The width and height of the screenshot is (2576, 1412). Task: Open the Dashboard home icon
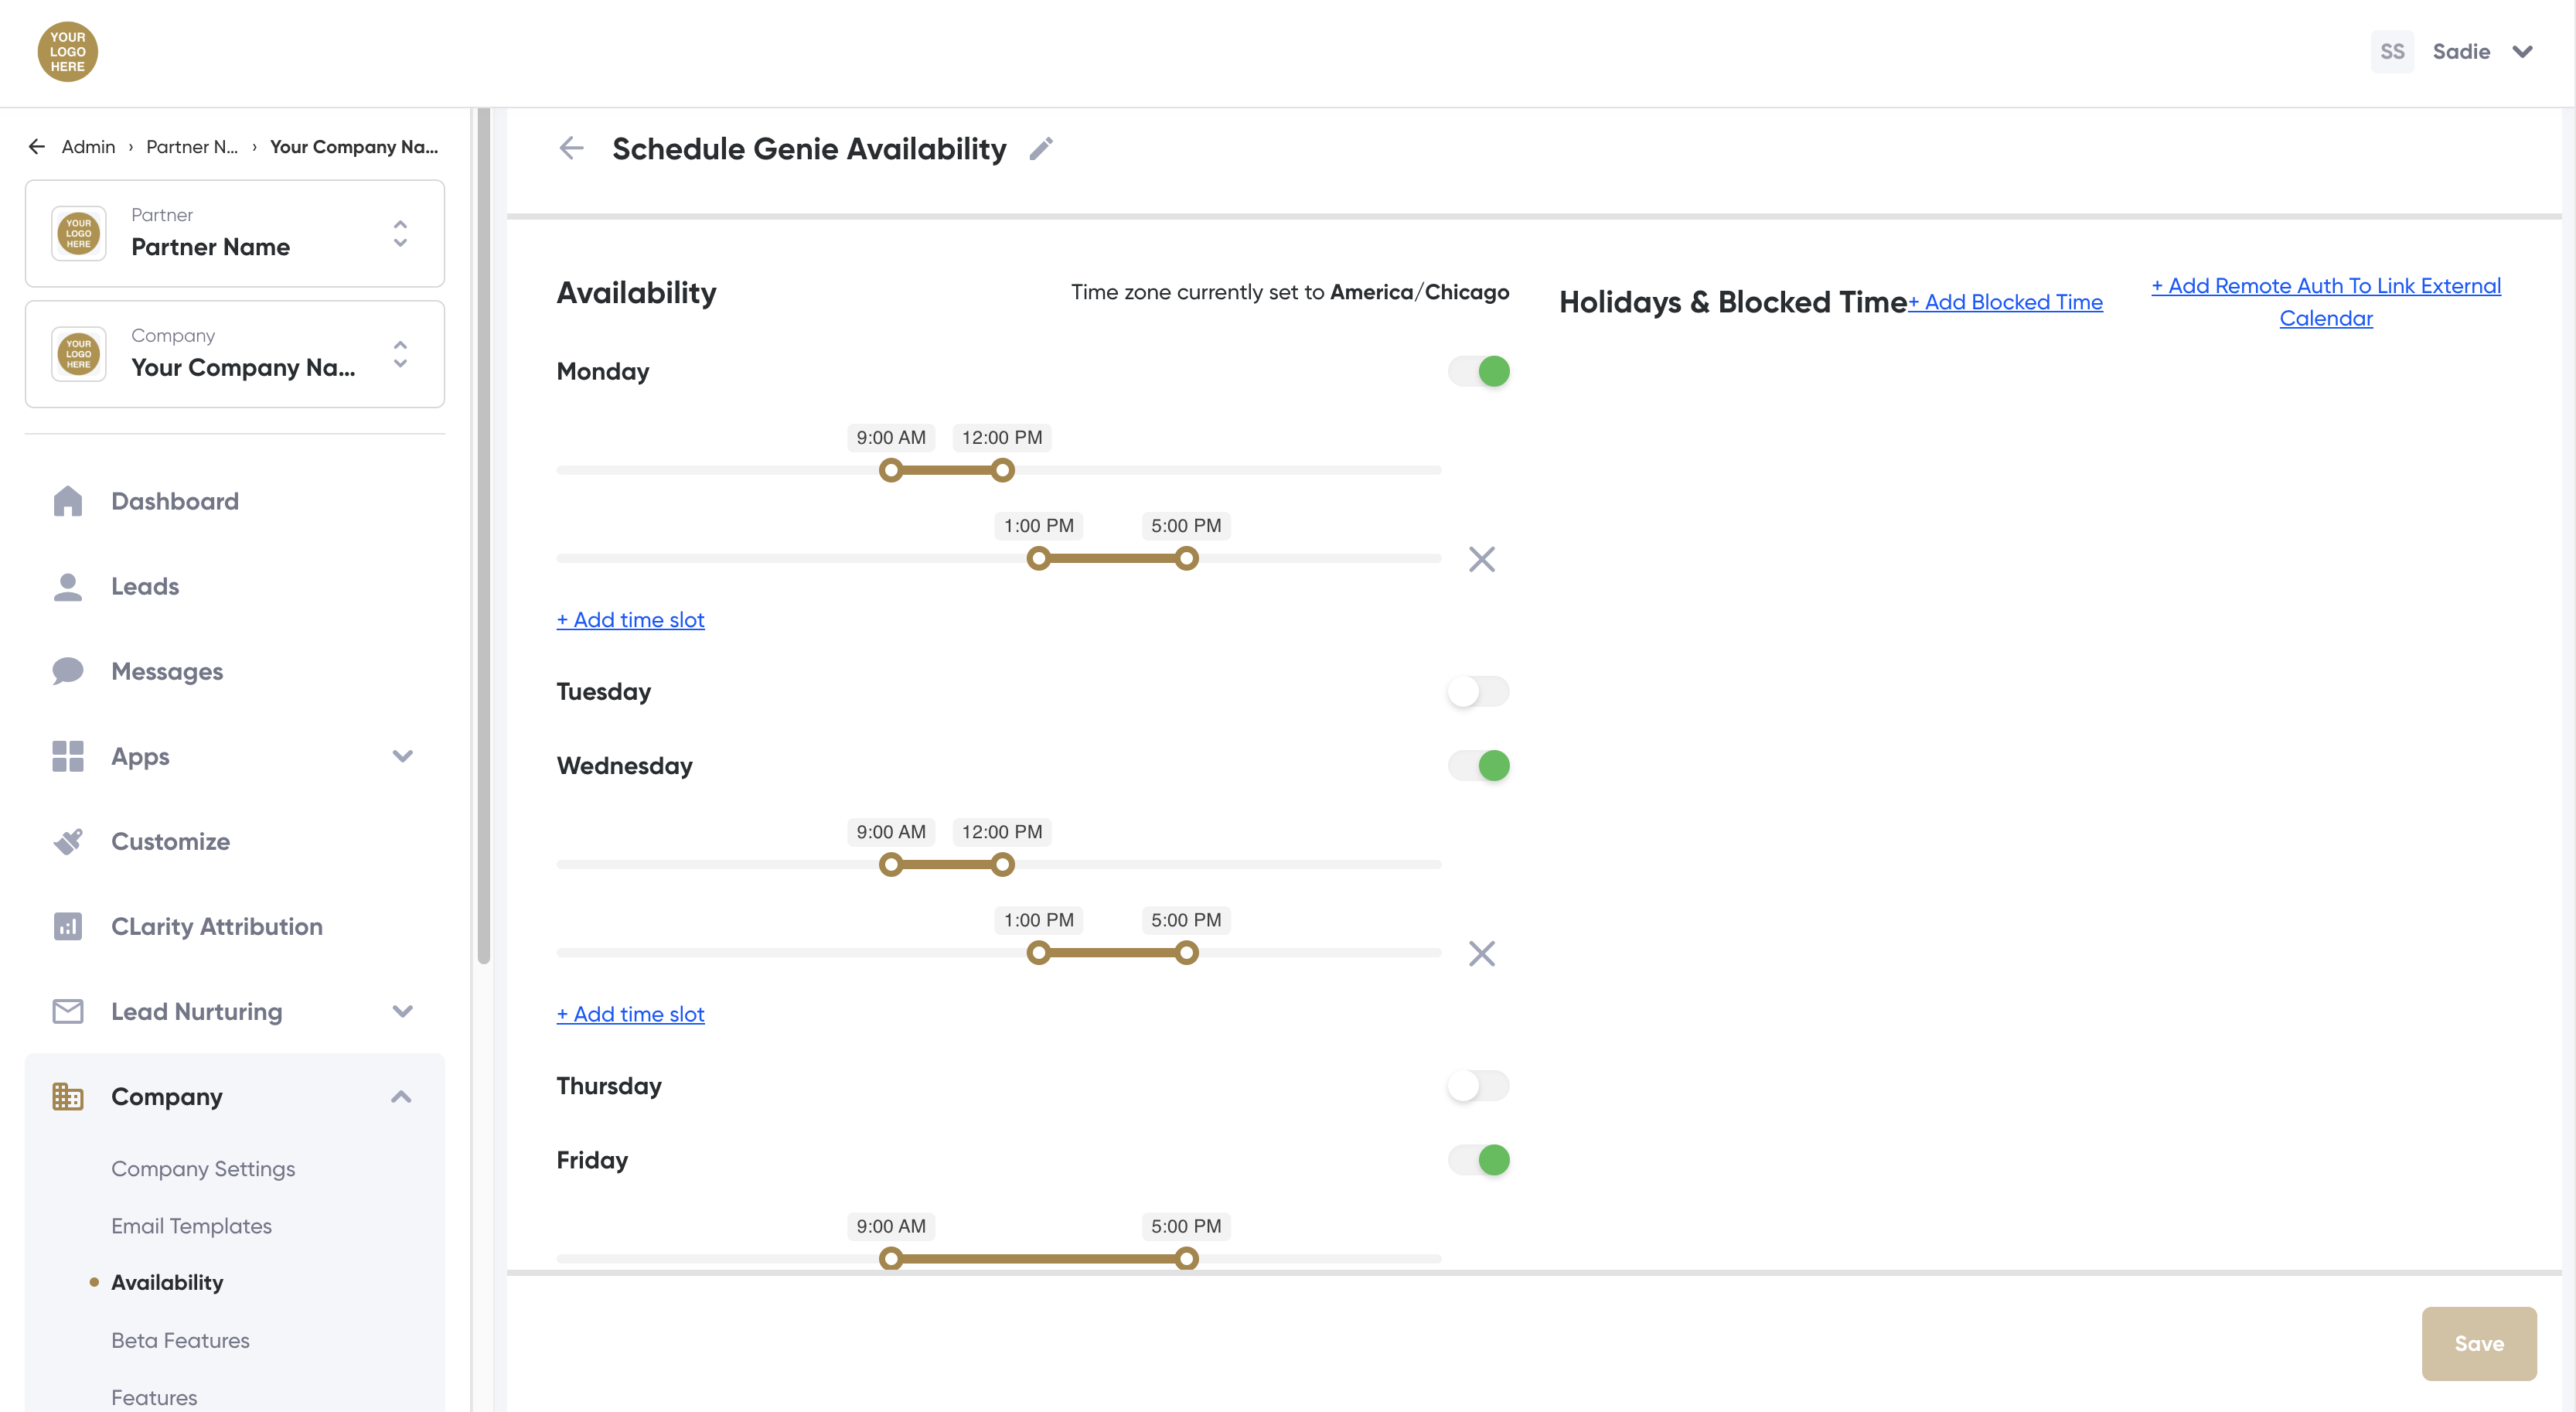point(68,501)
